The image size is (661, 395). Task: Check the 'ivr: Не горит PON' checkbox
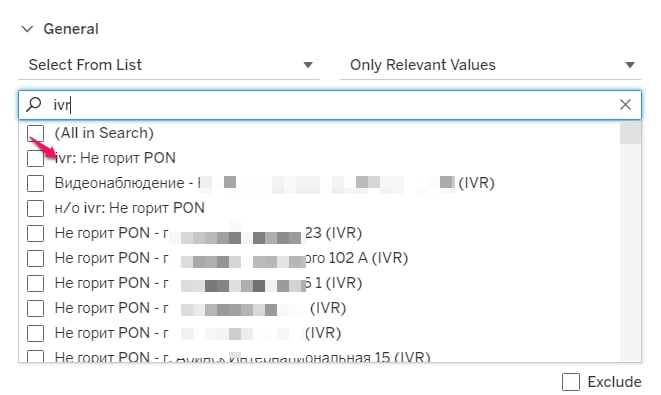pyautogui.click(x=35, y=159)
